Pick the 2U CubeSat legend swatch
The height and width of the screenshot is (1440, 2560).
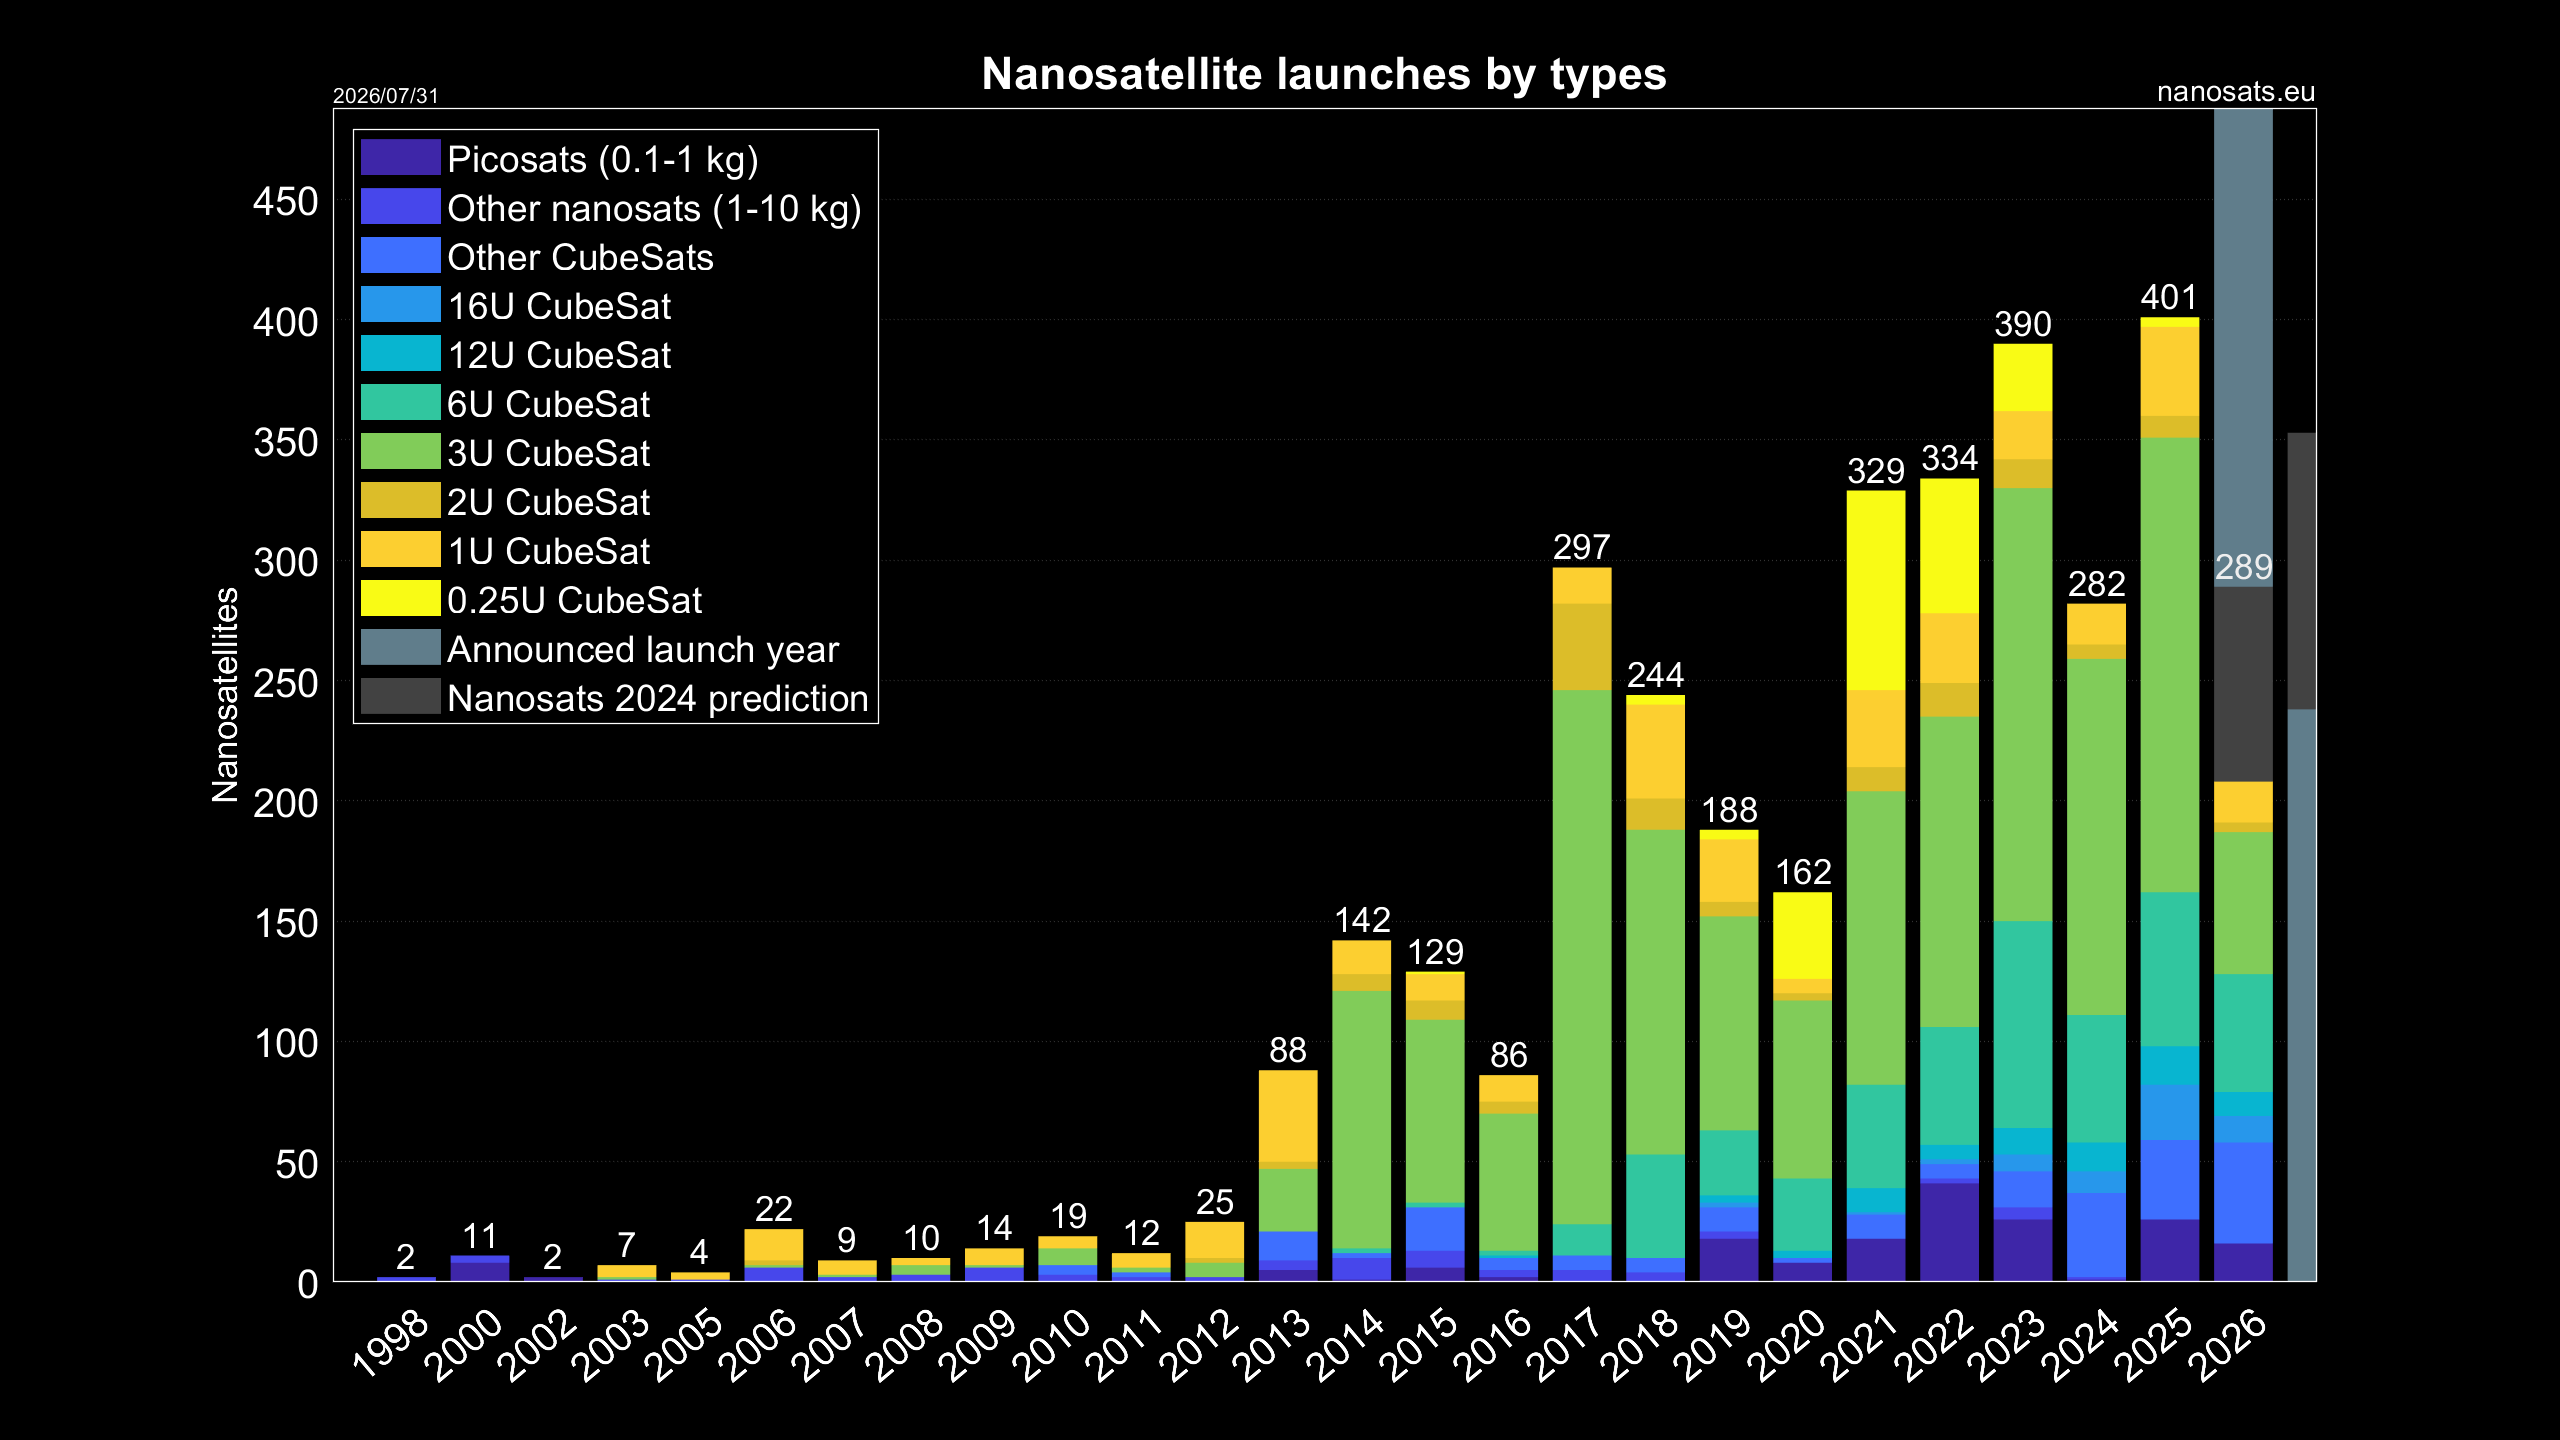(x=400, y=501)
